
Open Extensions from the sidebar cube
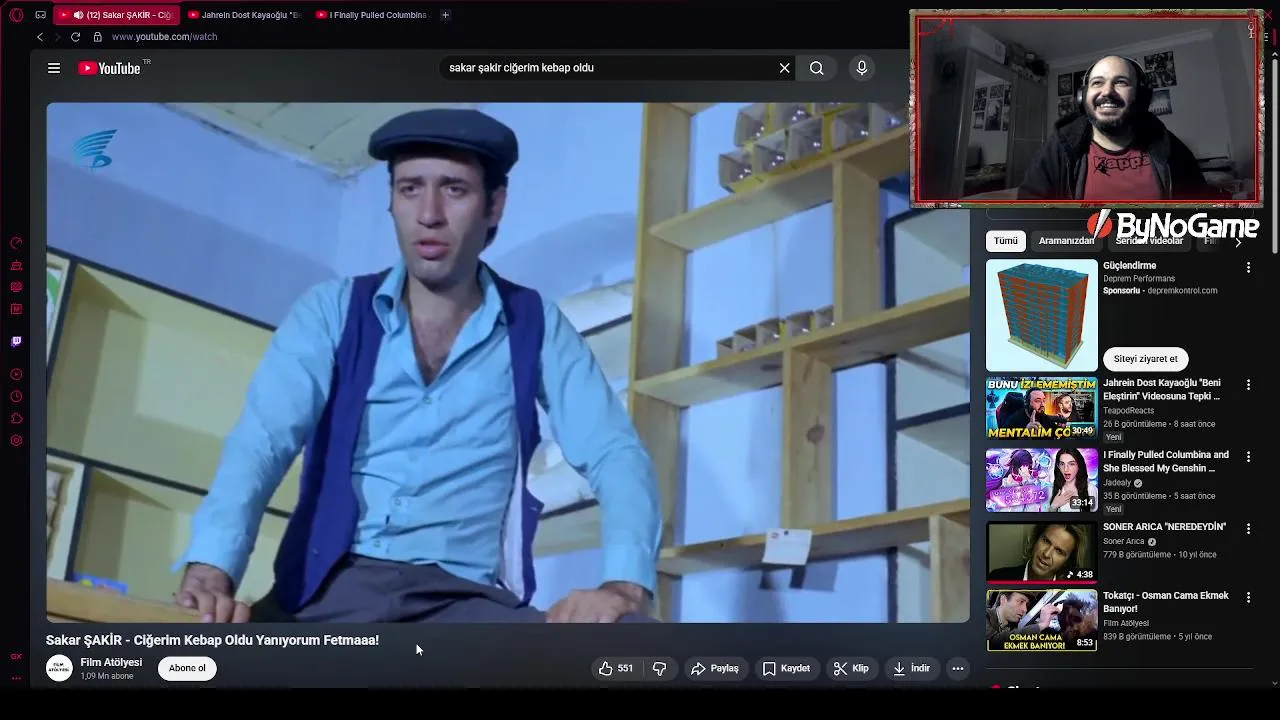(x=16, y=419)
